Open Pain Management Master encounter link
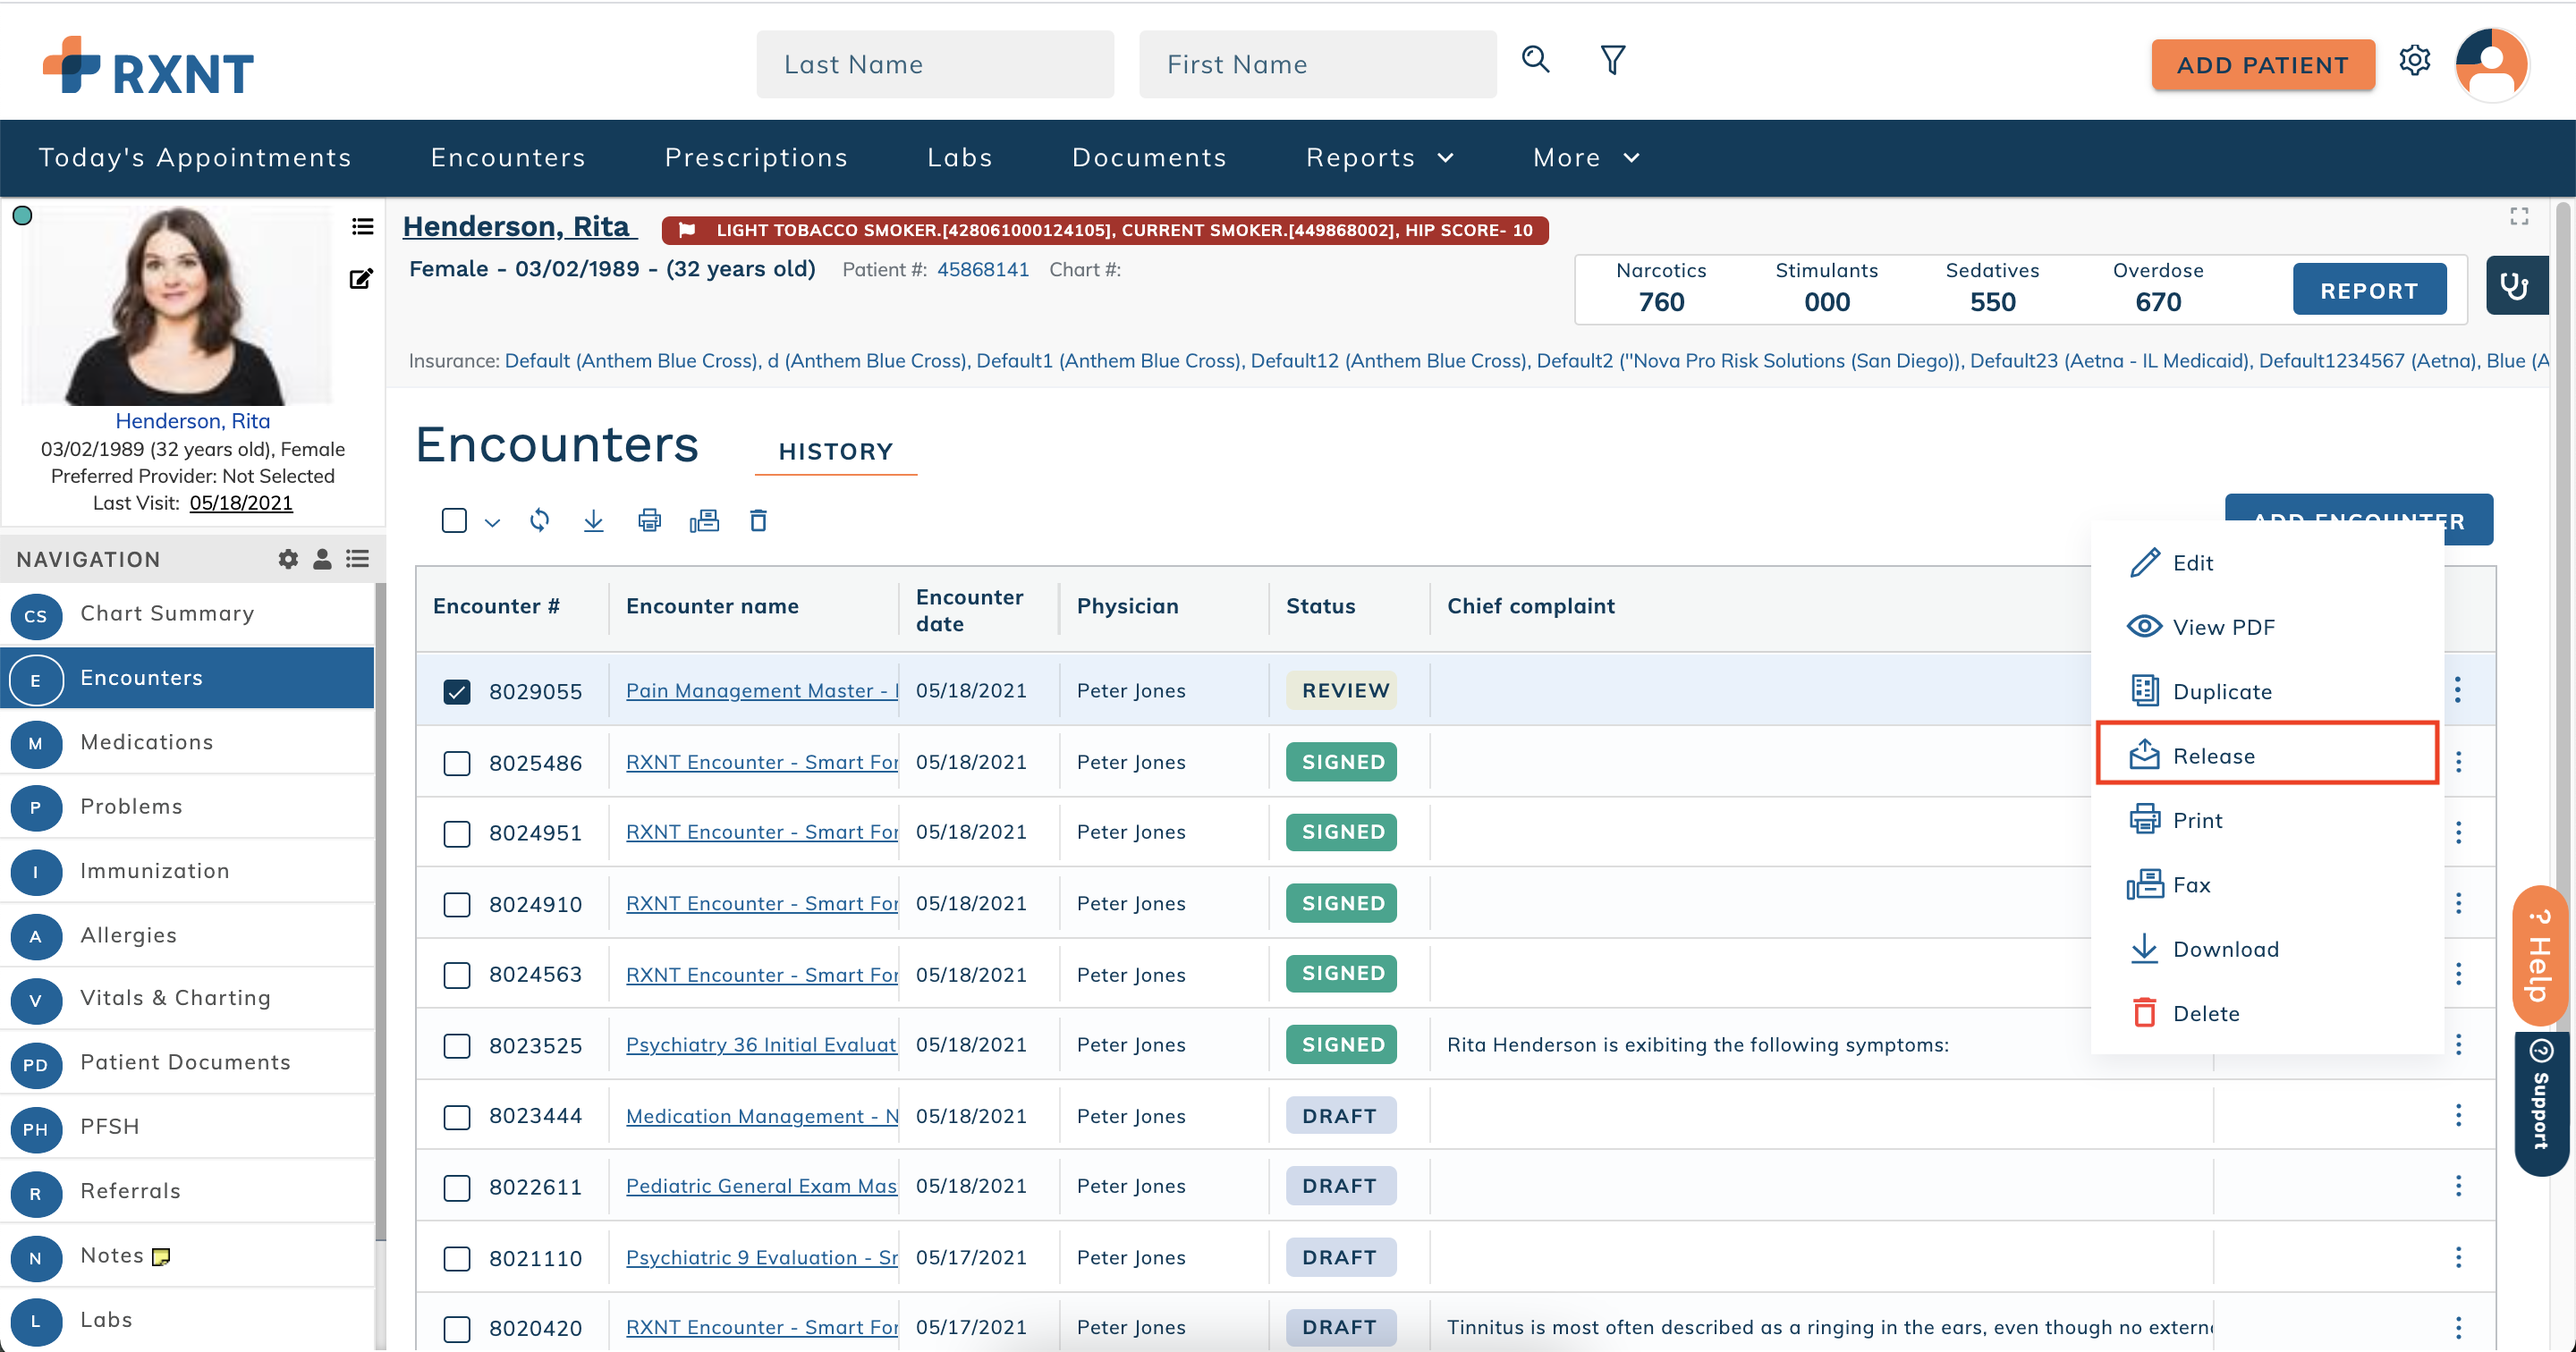This screenshot has width=2576, height=1352. (x=762, y=690)
